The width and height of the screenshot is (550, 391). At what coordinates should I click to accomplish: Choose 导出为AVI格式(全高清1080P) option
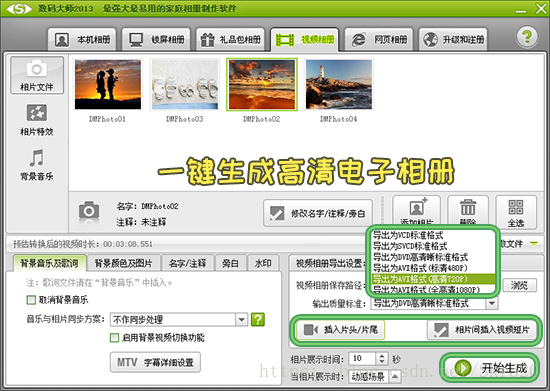pos(433,289)
